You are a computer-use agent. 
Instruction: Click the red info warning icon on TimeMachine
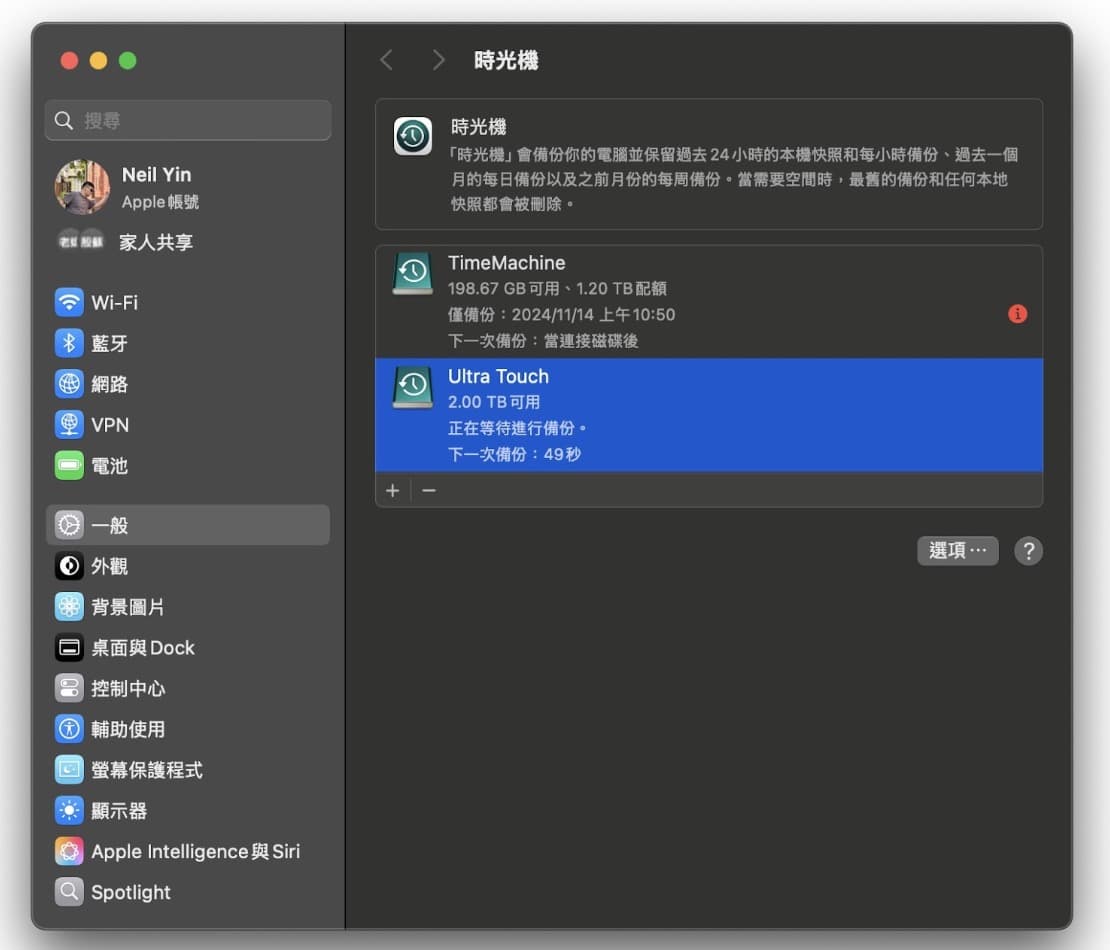point(1017,314)
